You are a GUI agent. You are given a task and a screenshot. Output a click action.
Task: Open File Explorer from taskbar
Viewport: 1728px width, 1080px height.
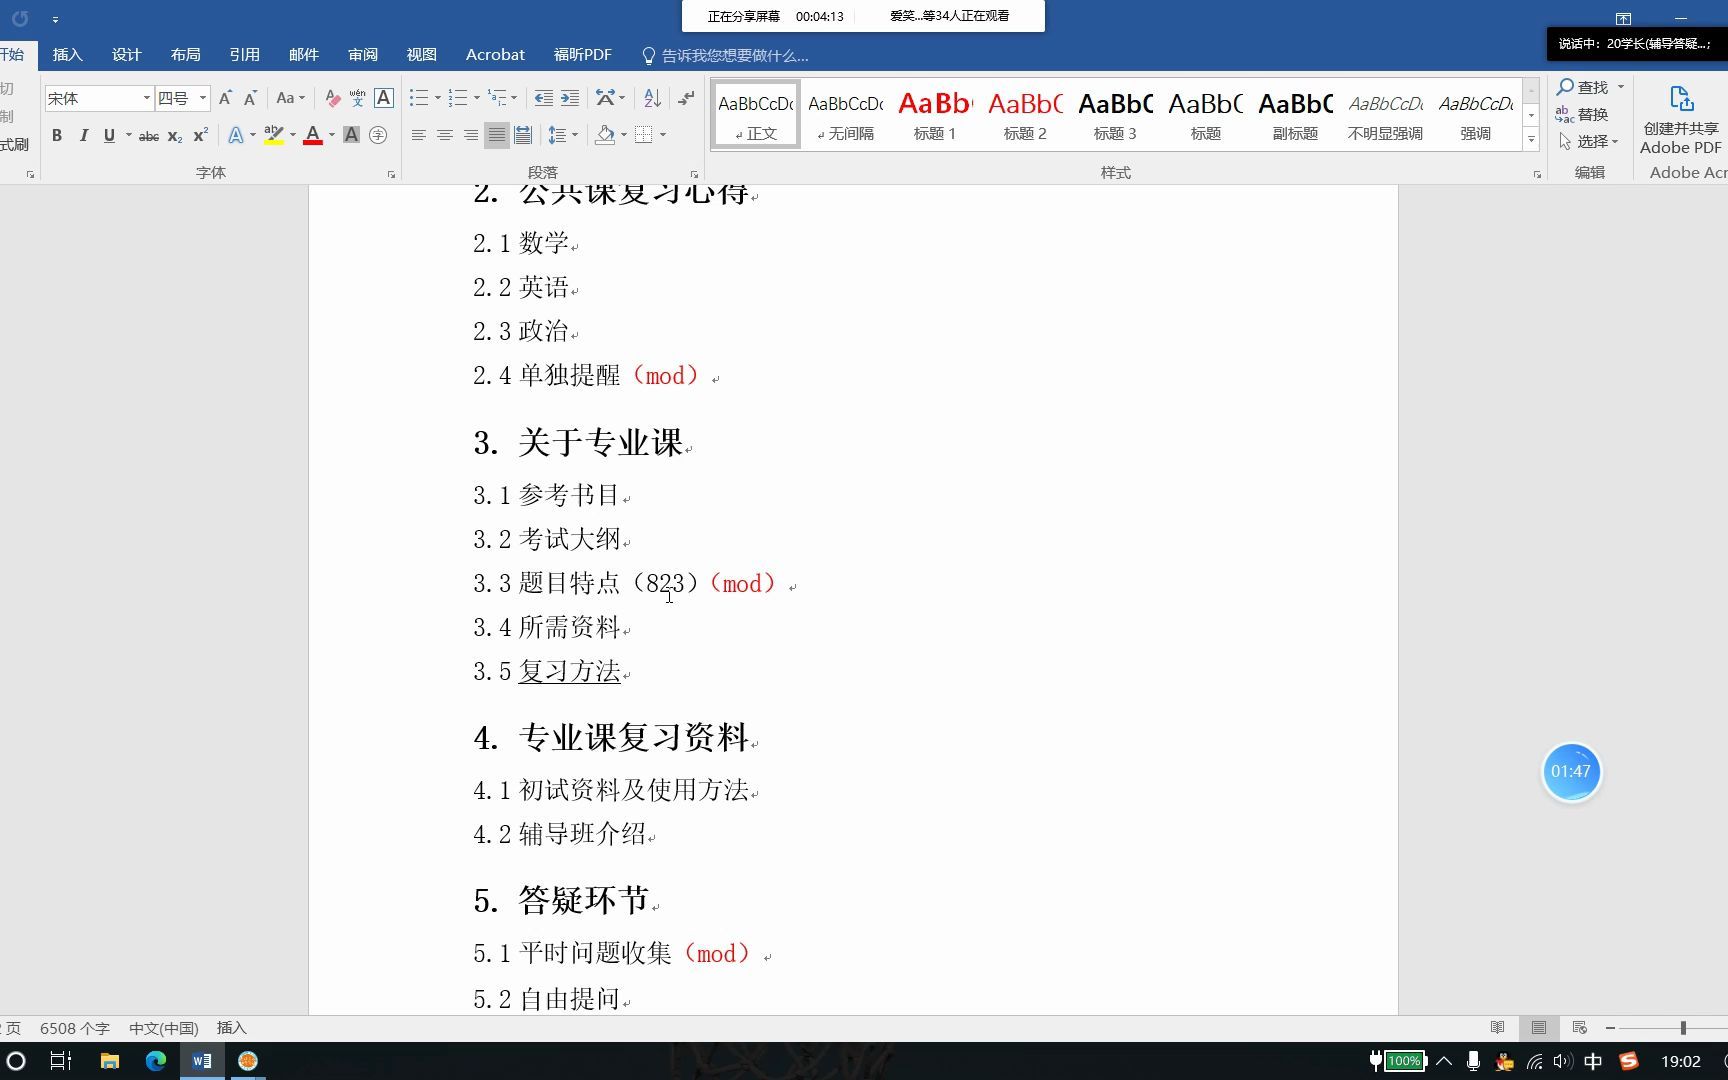[109, 1061]
